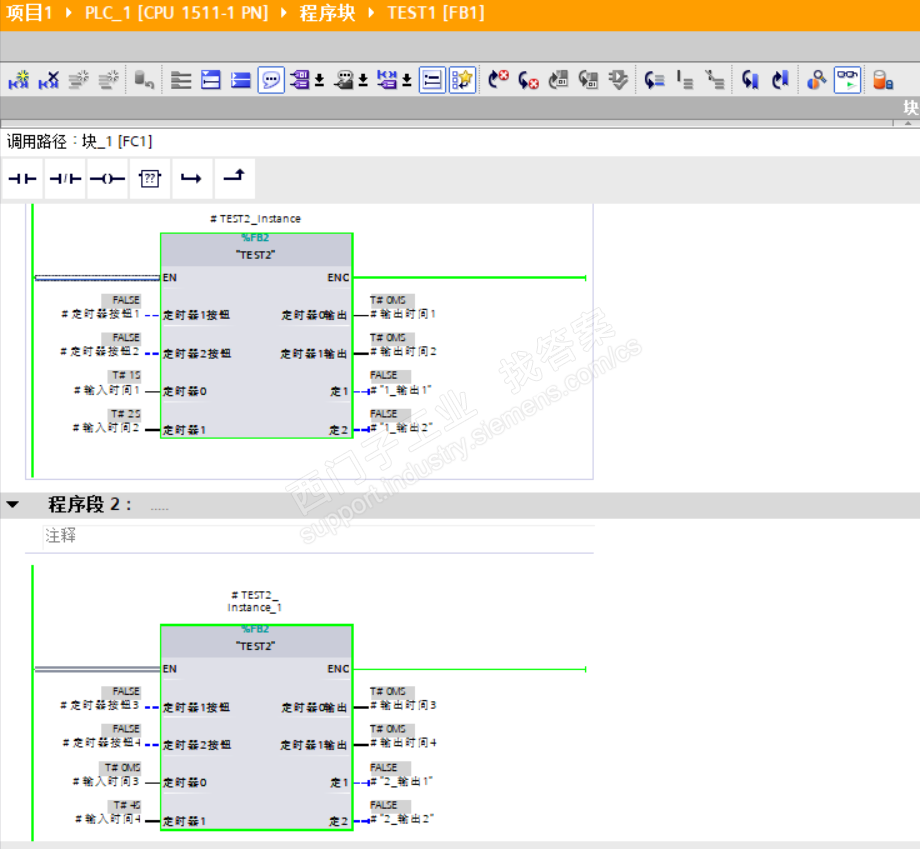Click the indent text lines icon

[685, 80]
